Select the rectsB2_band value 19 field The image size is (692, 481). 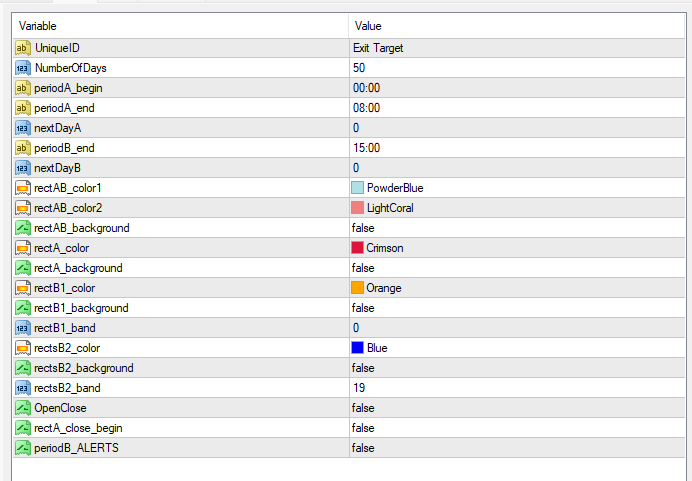(359, 388)
